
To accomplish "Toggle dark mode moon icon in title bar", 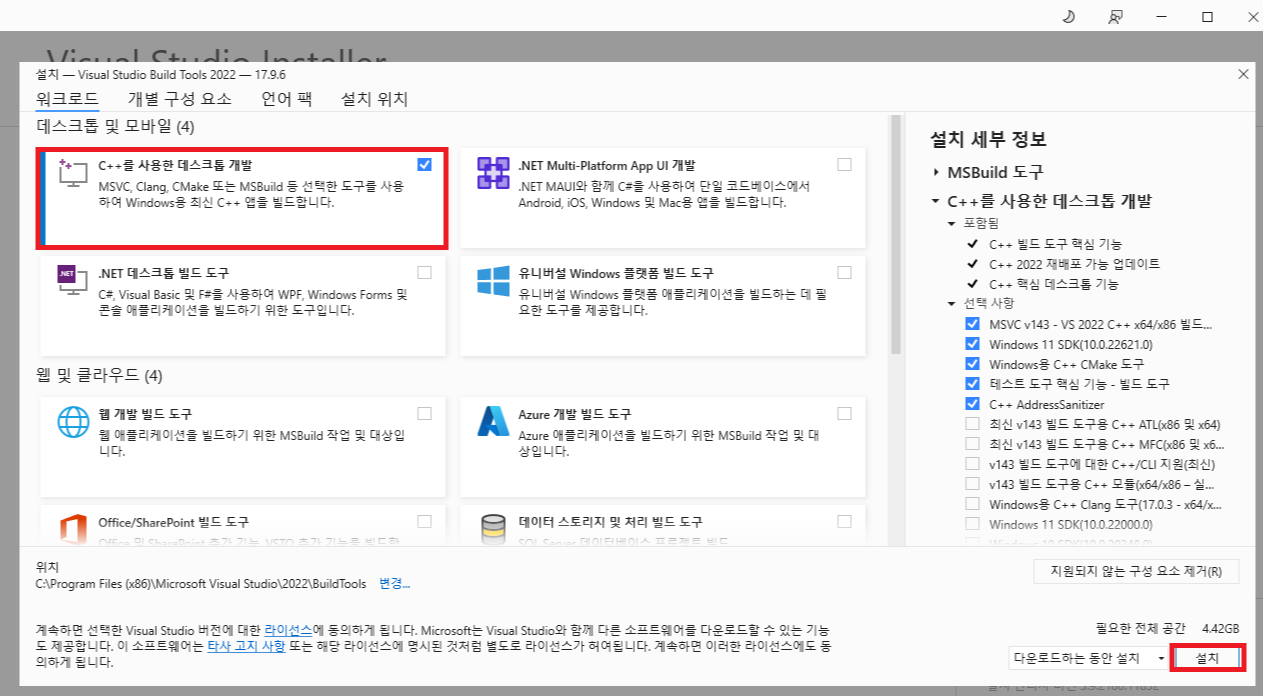I will [1069, 17].
